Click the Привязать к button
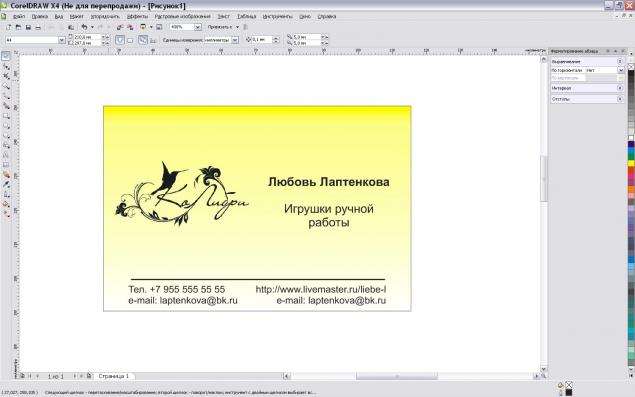Screen dimensions: 635x397 coord(223,27)
